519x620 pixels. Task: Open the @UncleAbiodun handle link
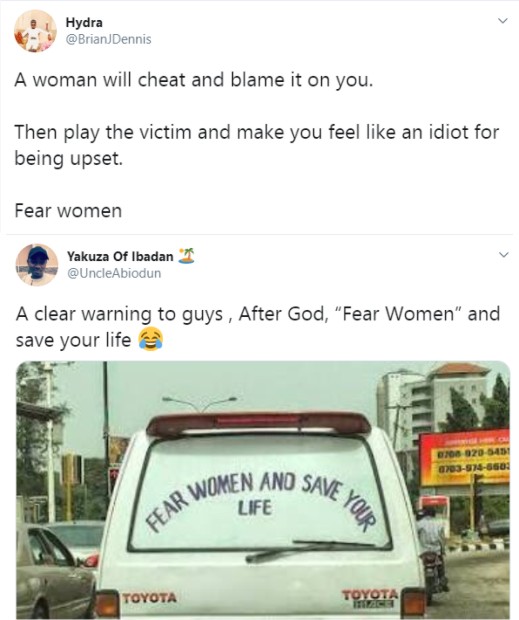(x=114, y=273)
